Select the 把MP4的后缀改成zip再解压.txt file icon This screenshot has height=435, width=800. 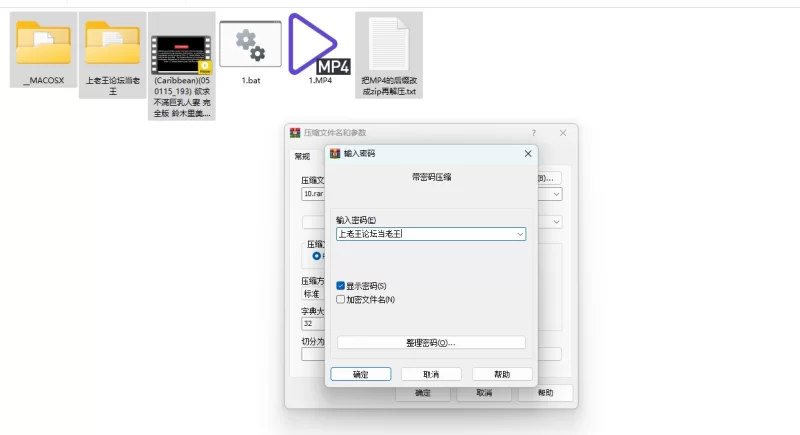(x=389, y=44)
